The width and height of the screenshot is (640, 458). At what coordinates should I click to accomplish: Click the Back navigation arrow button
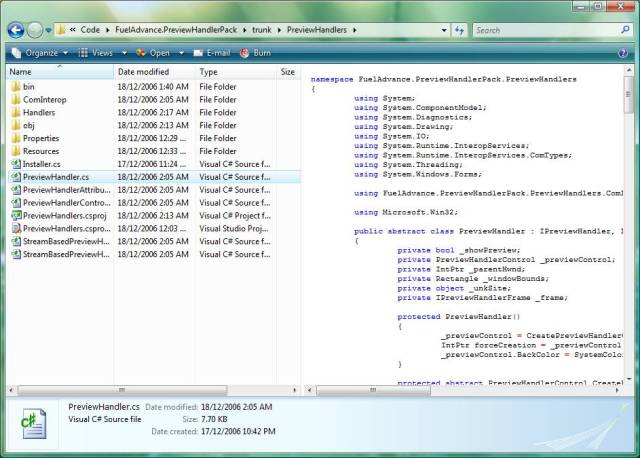[x=16, y=30]
